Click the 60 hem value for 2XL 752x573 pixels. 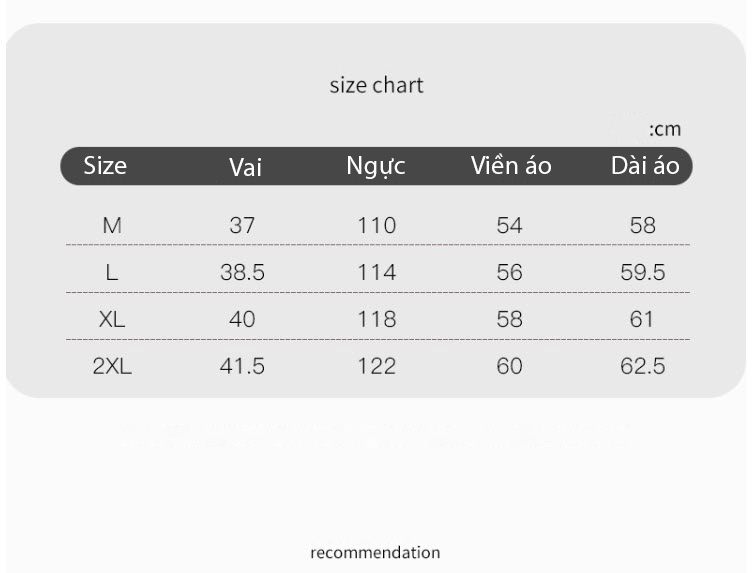[509, 366]
